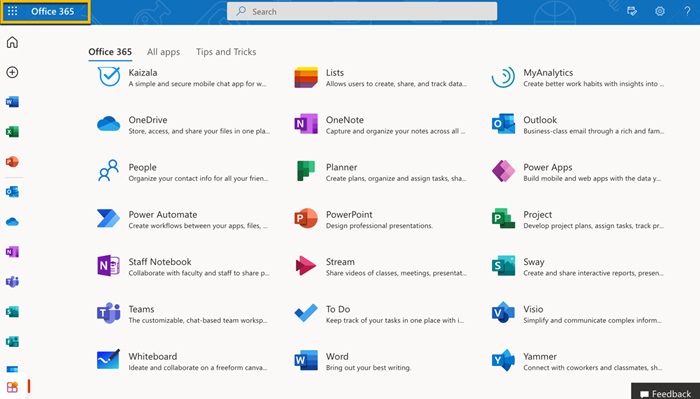Click 'Develop project plans' Project description

coord(593,226)
